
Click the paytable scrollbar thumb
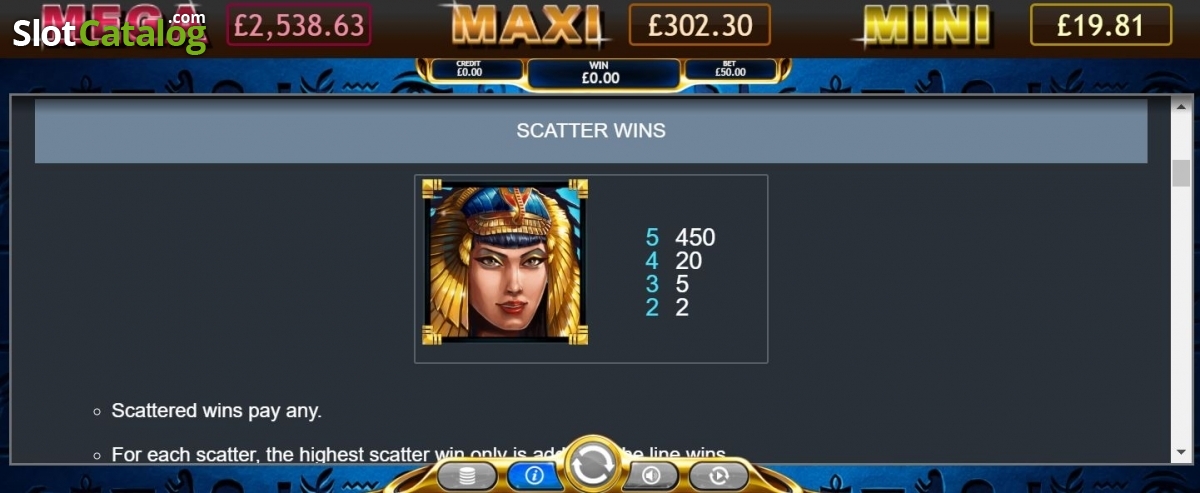[x=1181, y=172]
